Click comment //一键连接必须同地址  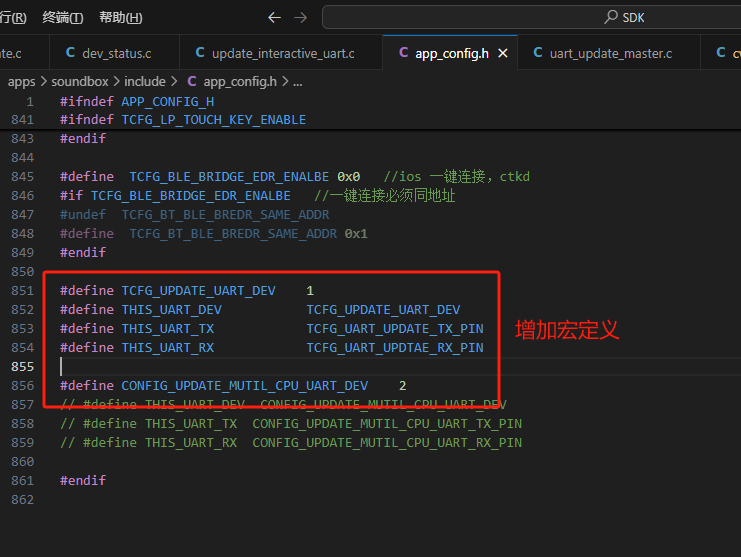[385, 196]
